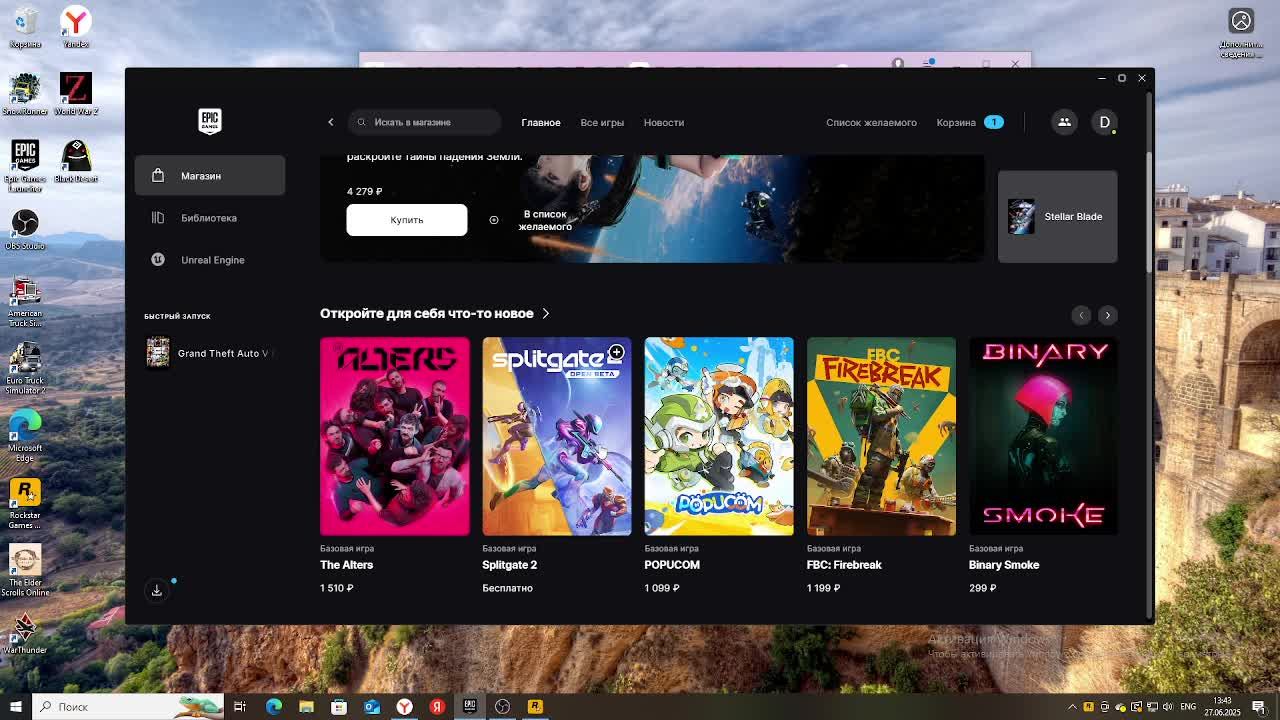The height and width of the screenshot is (720, 1280).
Task: Open World War Z desktop shortcut
Action: tap(75, 93)
